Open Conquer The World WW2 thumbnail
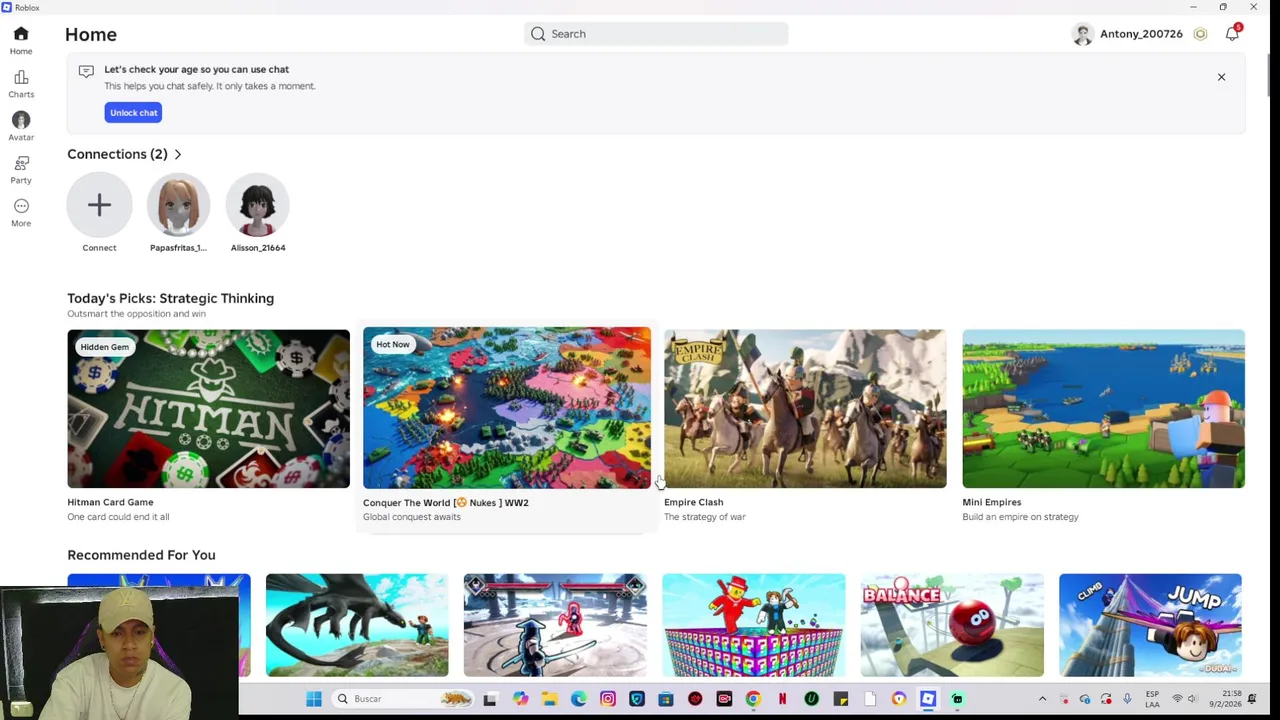 [x=506, y=407]
